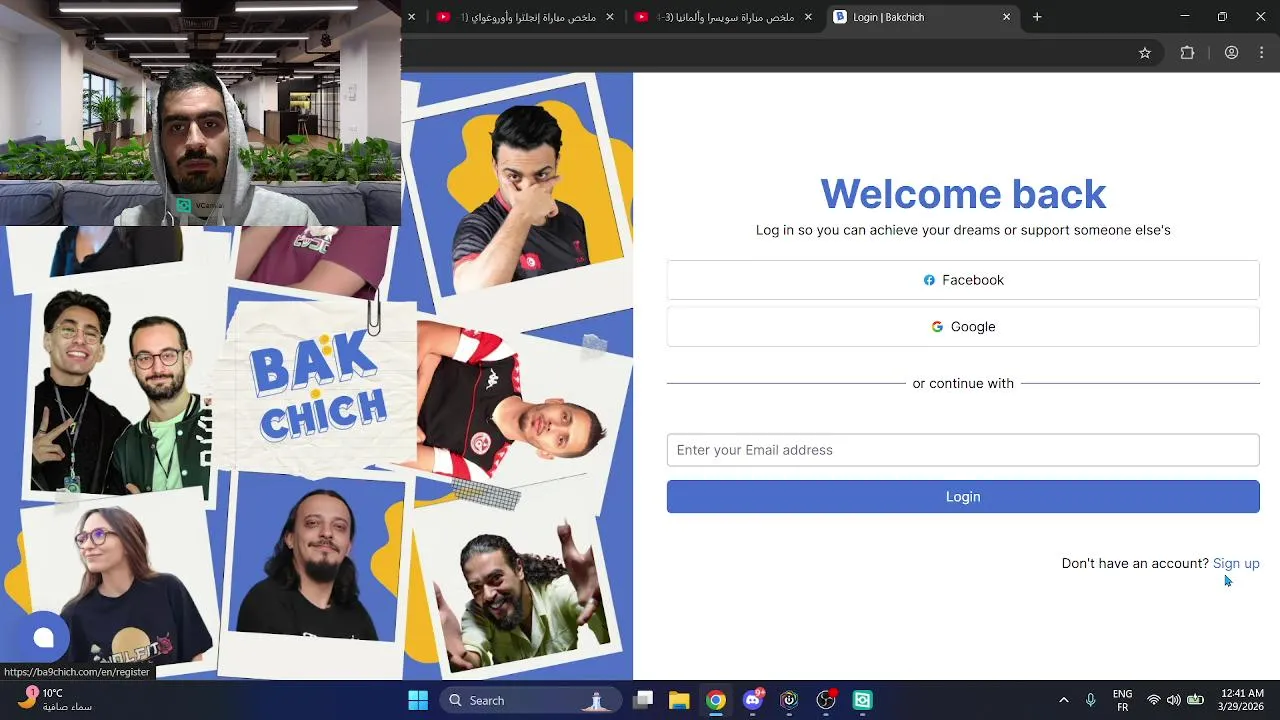Image resolution: width=1280 pixels, height=720 pixels.
Task: Click the taskbar Search box
Action: [x=530, y=700]
